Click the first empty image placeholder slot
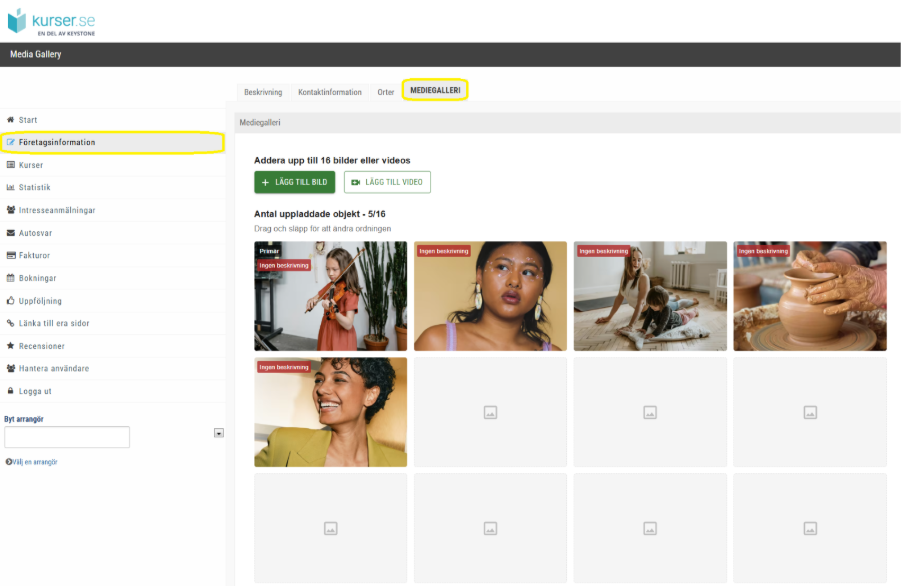901x586 pixels. coord(490,412)
